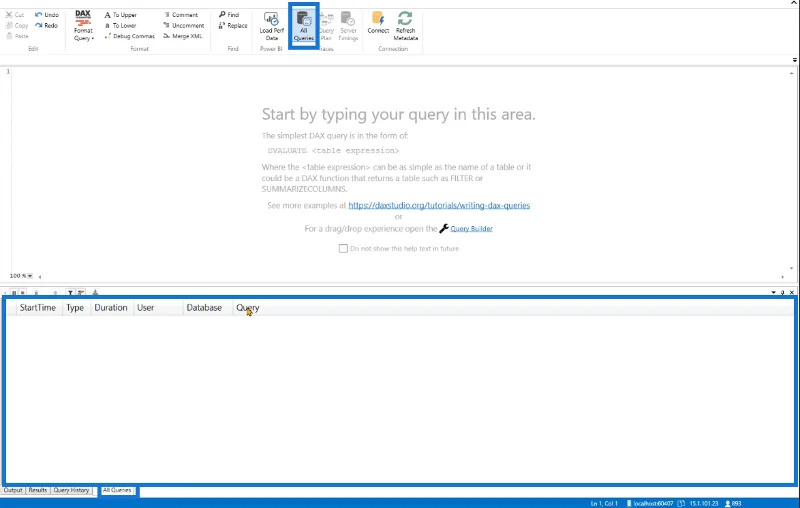Switch to the Results tab
This screenshot has height=508, width=800.
coord(38,490)
